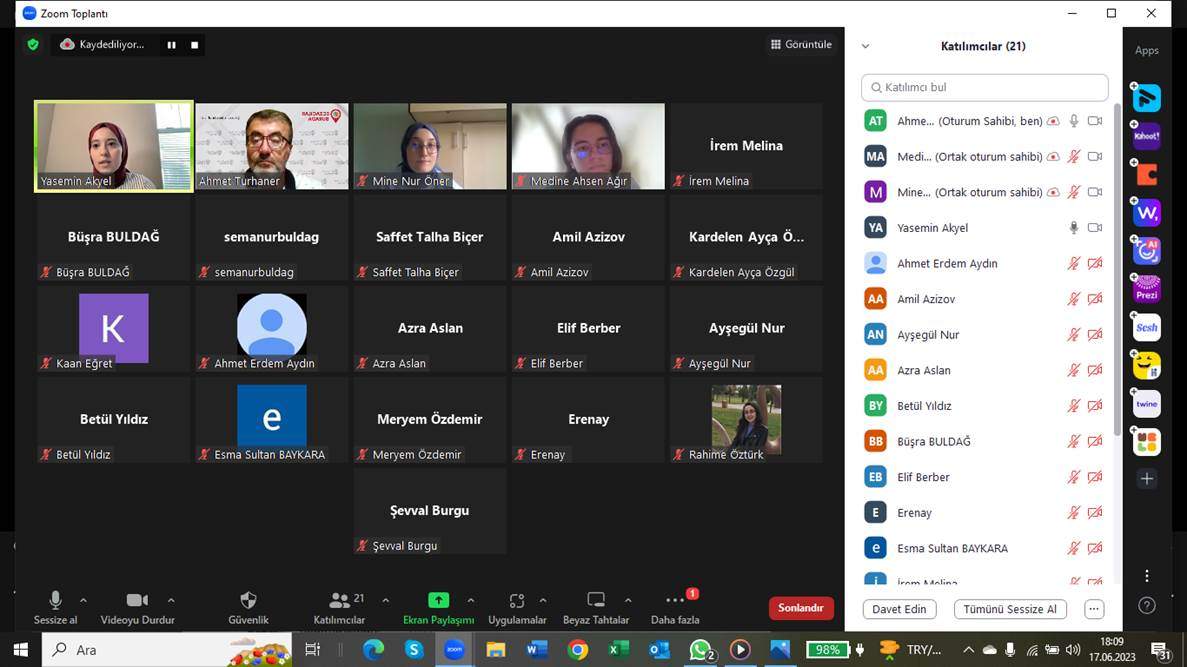Screen dimensions: 1187x667
Task: Open the Twine app icon
Action: (x=1146, y=404)
